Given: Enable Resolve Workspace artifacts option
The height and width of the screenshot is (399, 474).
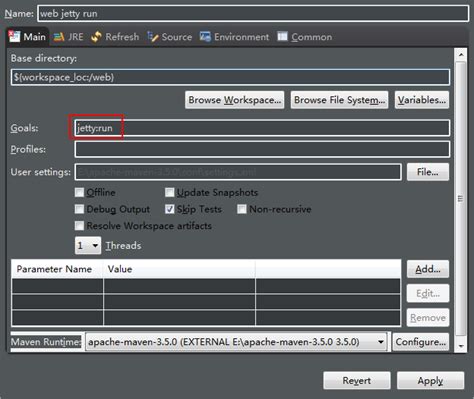Looking at the screenshot, I should click(x=79, y=226).
